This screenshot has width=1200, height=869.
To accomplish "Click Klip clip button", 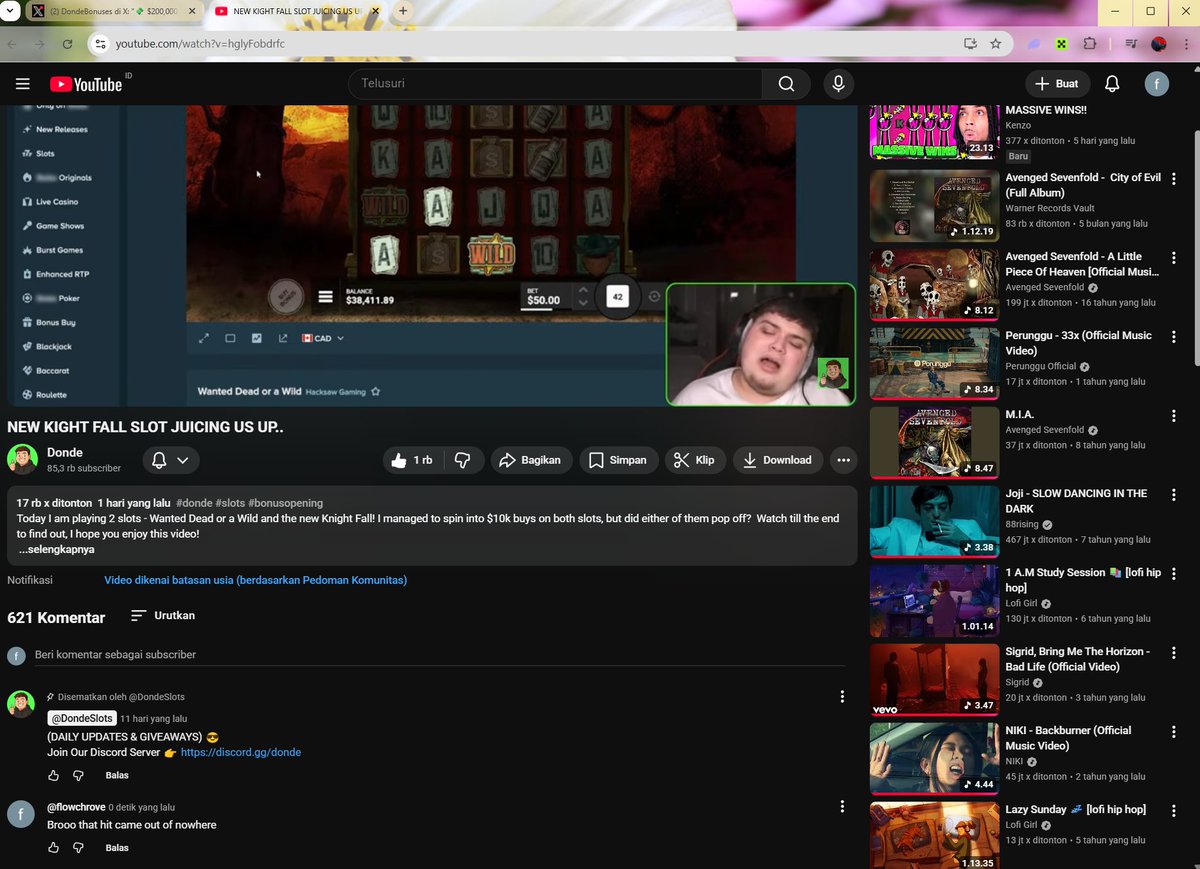I will [x=695, y=460].
